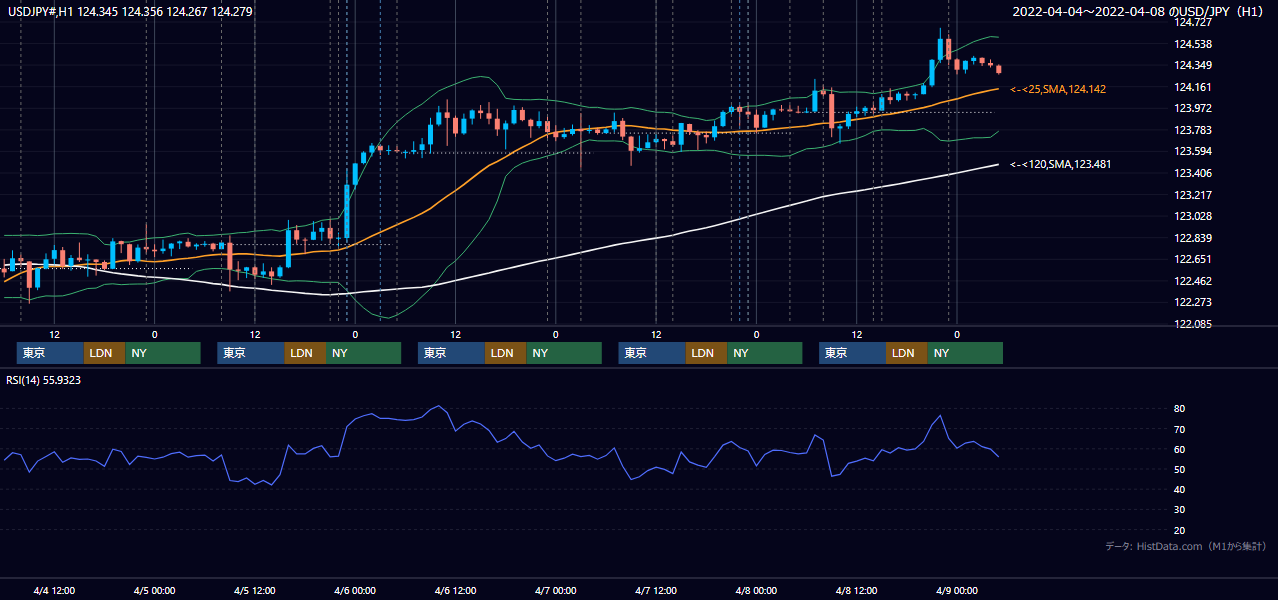Screen dimensions: 1278x600
Task: Click RSI scale value 40
Action: pyautogui.click(x=1180, y=489)
